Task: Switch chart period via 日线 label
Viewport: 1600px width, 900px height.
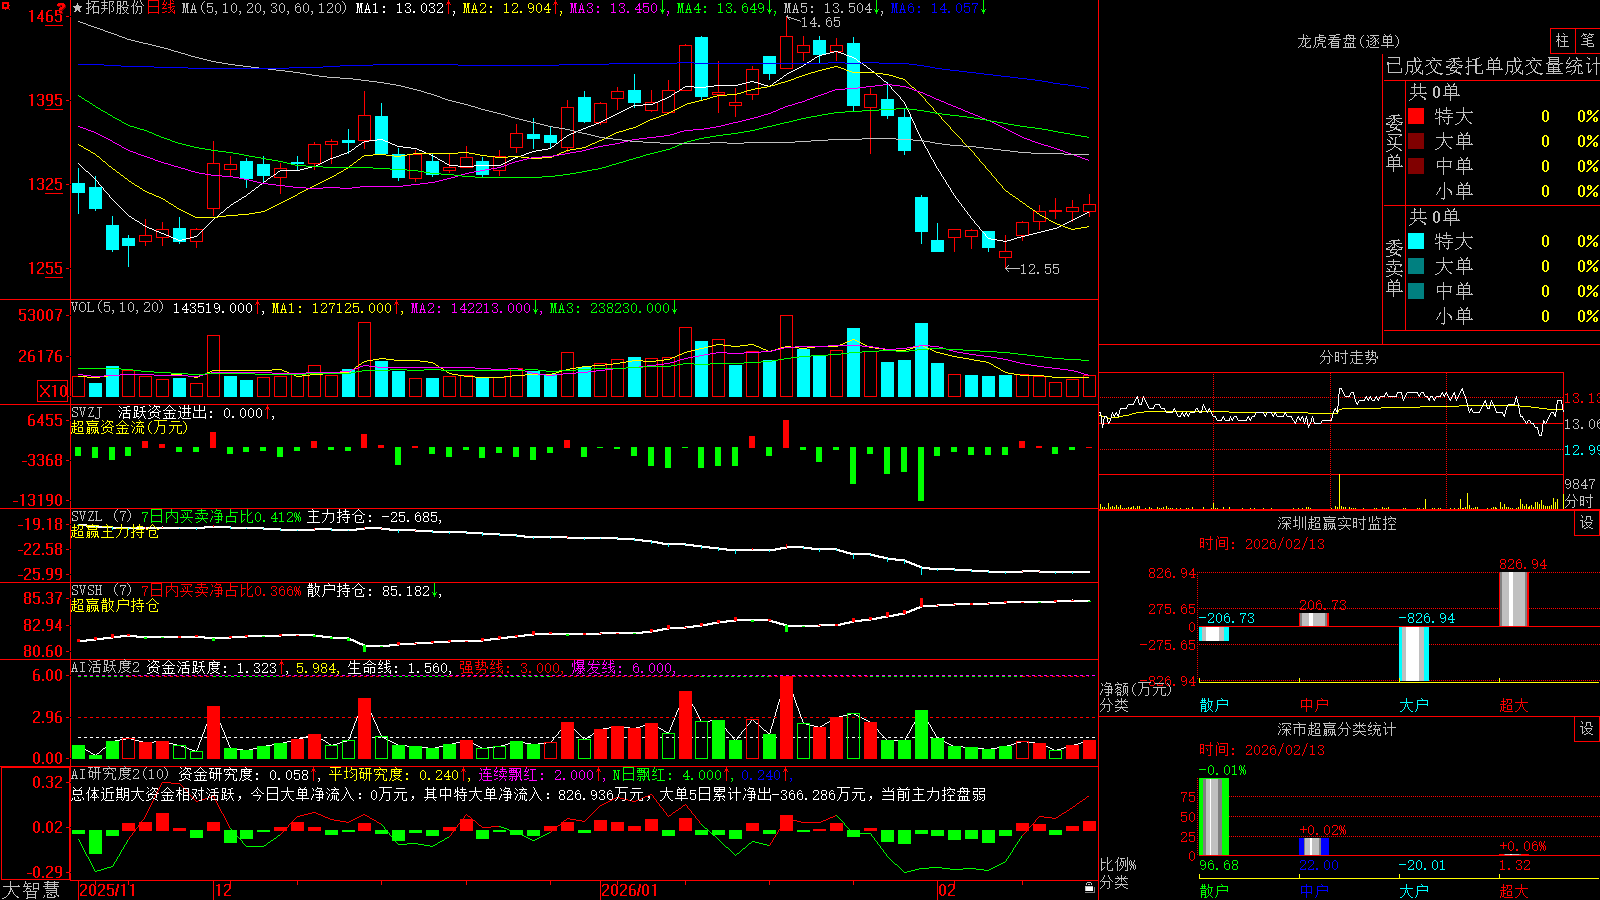Action: [x=161, y=8]
